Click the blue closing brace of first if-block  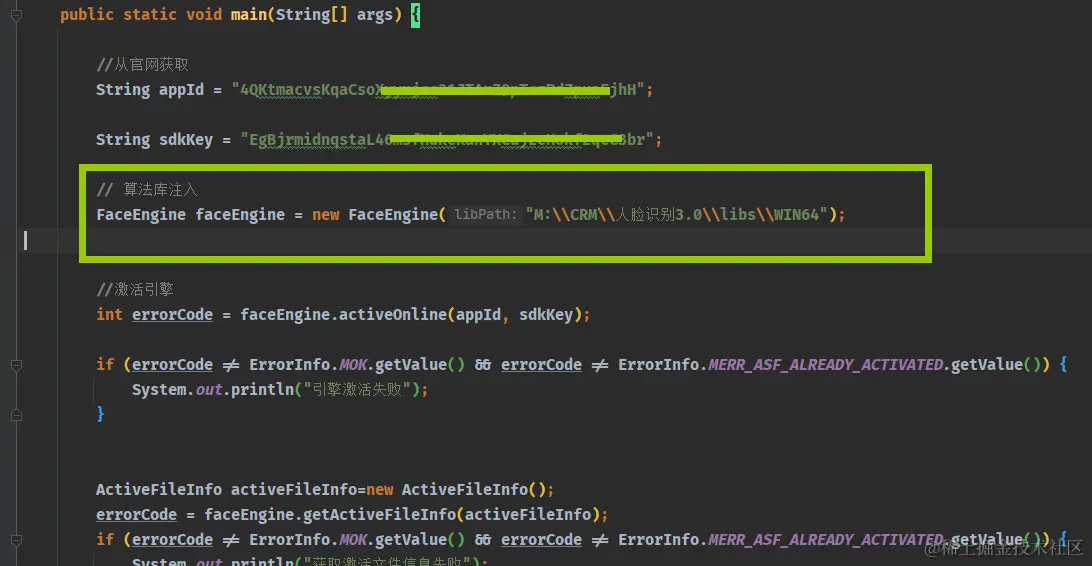(x=100, y=414)
